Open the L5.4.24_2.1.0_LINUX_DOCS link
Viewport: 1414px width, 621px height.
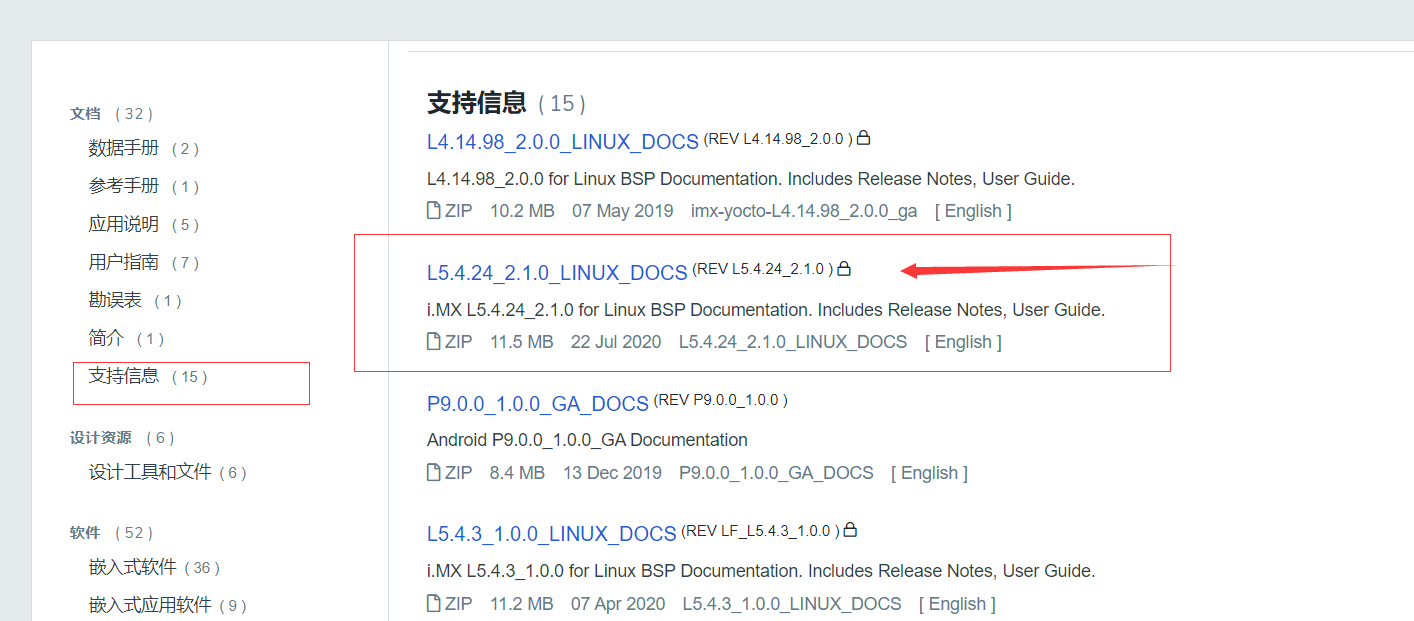pos(557,272)
